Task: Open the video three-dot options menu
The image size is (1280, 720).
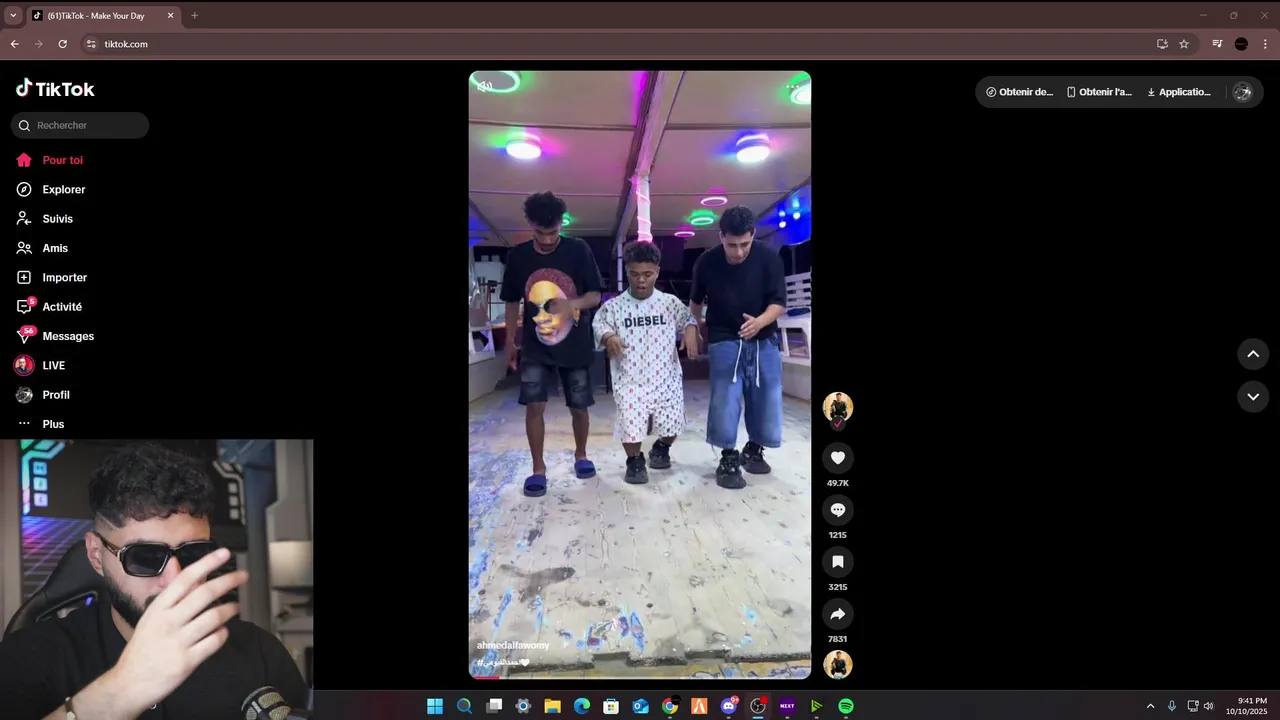Action: coord(795,87)
